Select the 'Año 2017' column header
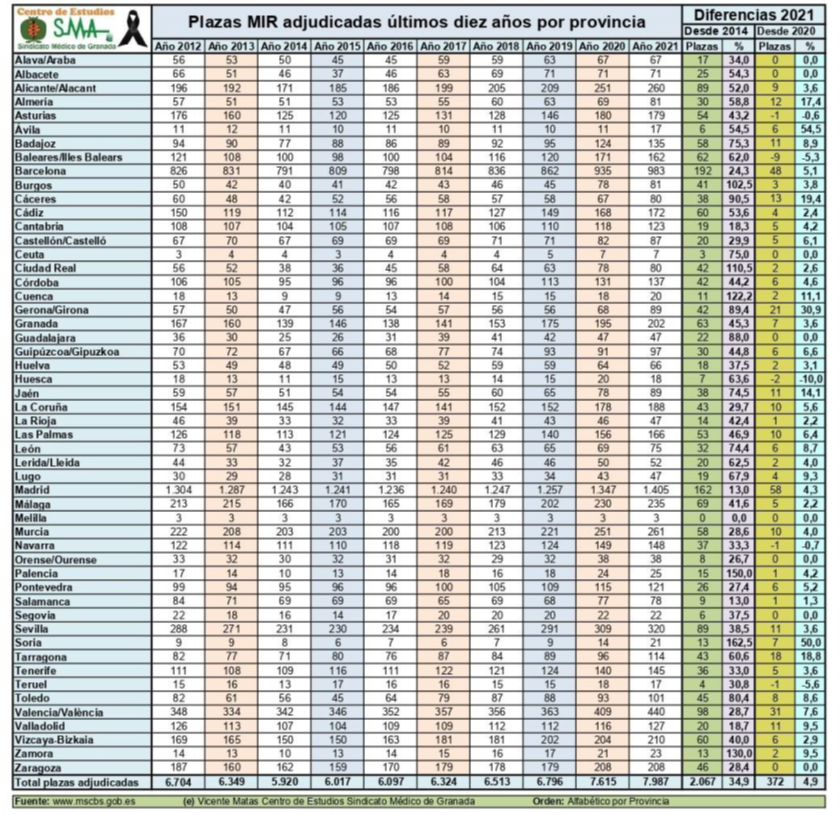This screenshot has height=815, width=839. tap(443, 47)
